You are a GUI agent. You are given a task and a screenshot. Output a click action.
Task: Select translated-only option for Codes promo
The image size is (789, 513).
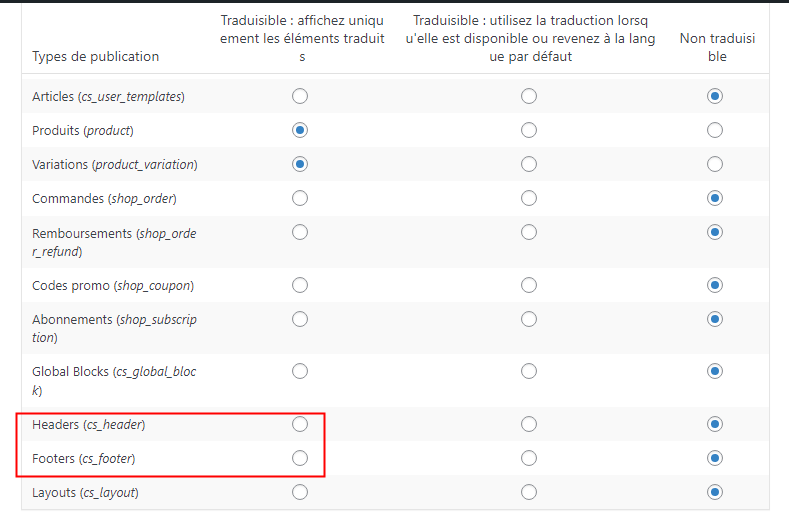(x=300, y=285)
